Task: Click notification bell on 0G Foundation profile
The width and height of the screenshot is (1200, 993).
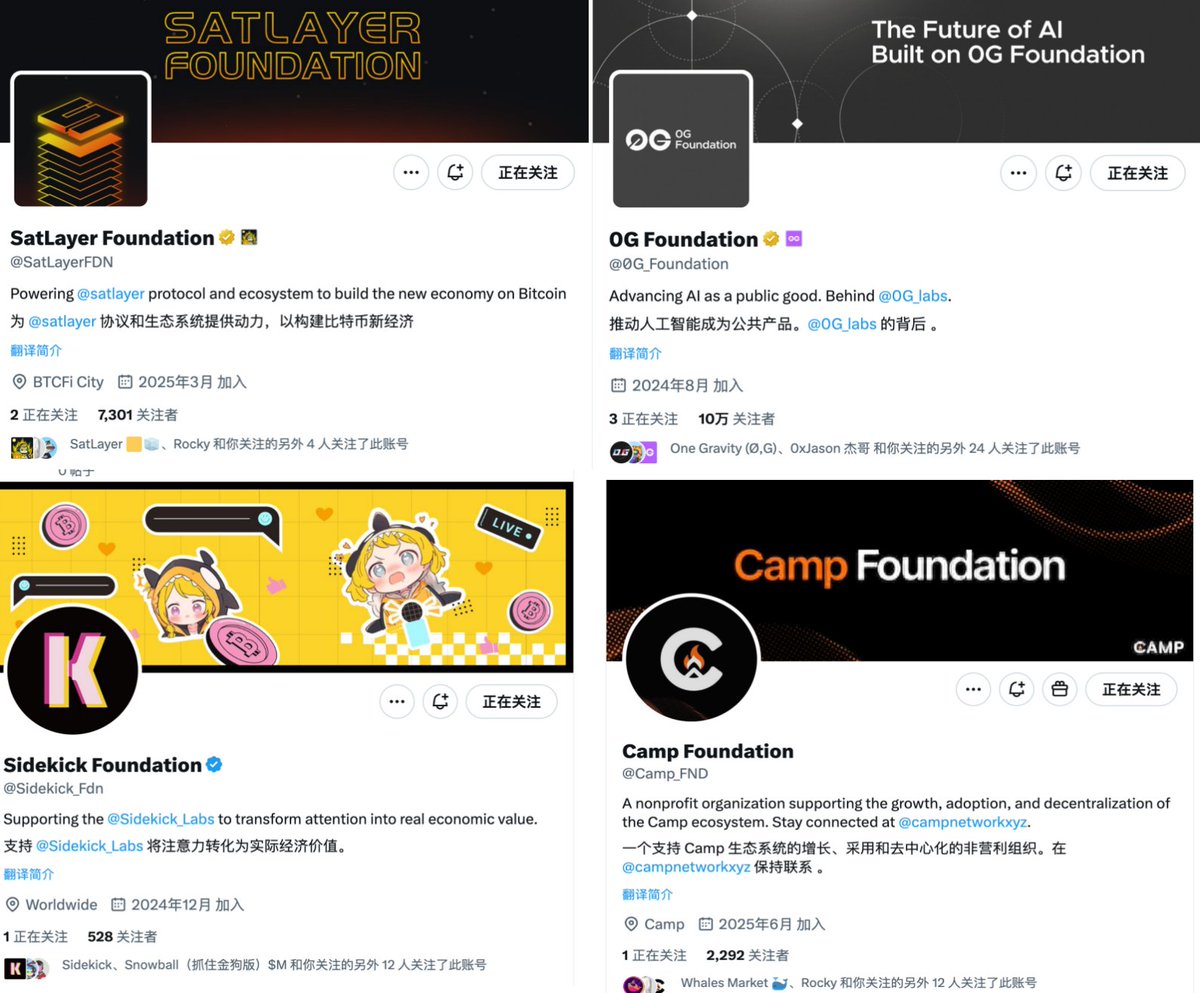Action: (1063, 173)
